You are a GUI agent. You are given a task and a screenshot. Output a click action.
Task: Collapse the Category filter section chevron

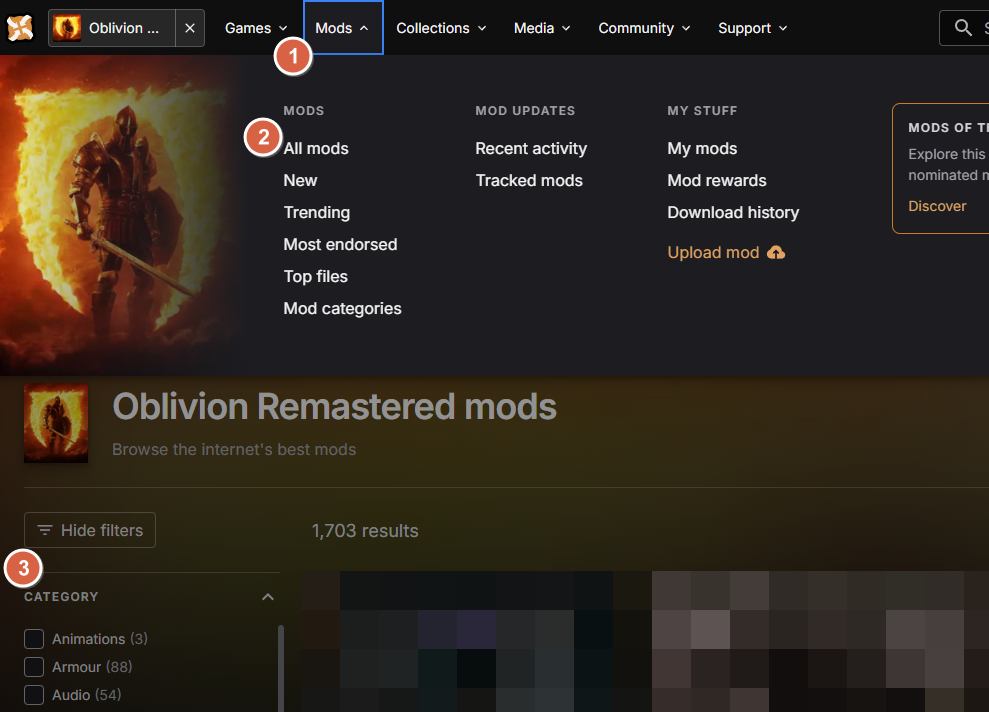(268, 597)
